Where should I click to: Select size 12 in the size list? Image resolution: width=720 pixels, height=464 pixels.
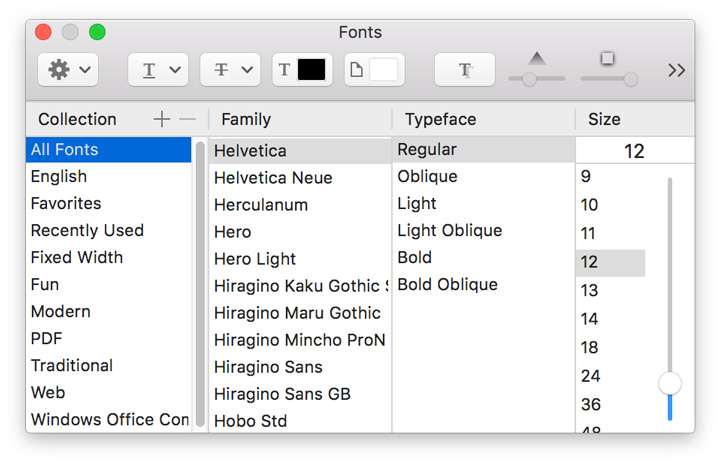point(611,262)
